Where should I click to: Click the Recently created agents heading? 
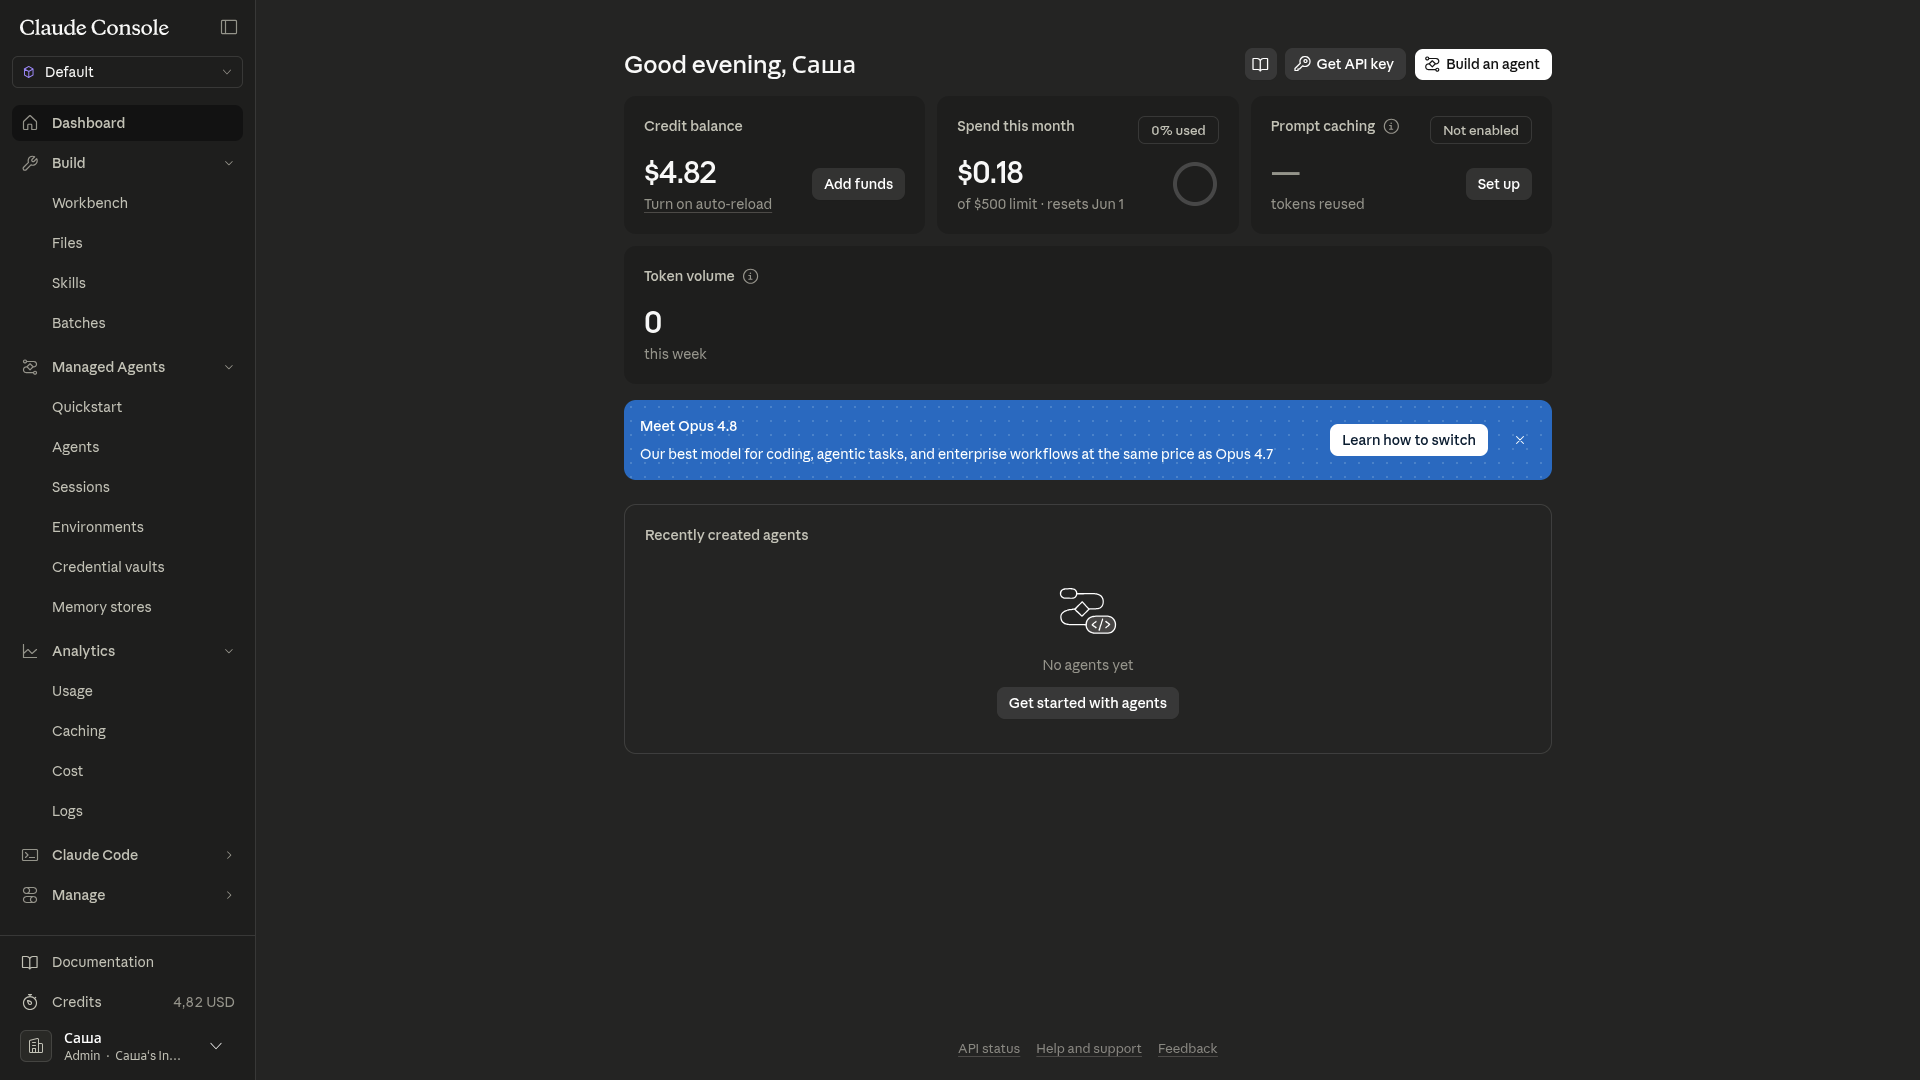click(x=726, y=535)
